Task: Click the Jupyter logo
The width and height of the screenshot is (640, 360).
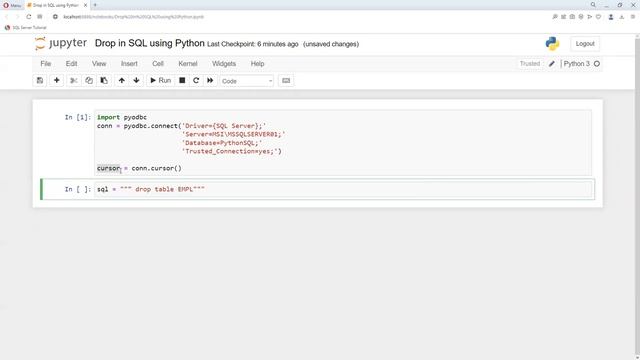Action: [x=61, y=43]
